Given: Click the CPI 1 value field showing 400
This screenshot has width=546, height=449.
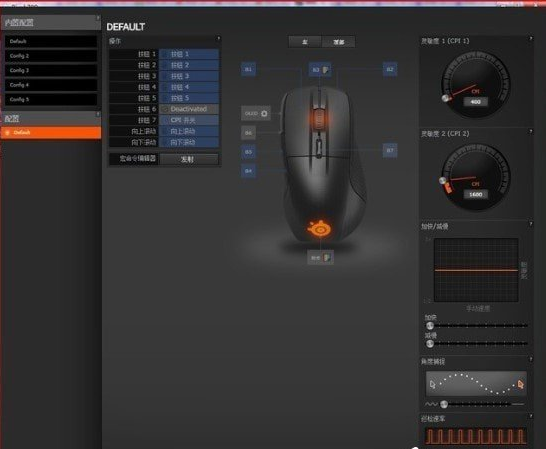Looking at the screenshot, I should pyautogui.click(x=476, y=102).
